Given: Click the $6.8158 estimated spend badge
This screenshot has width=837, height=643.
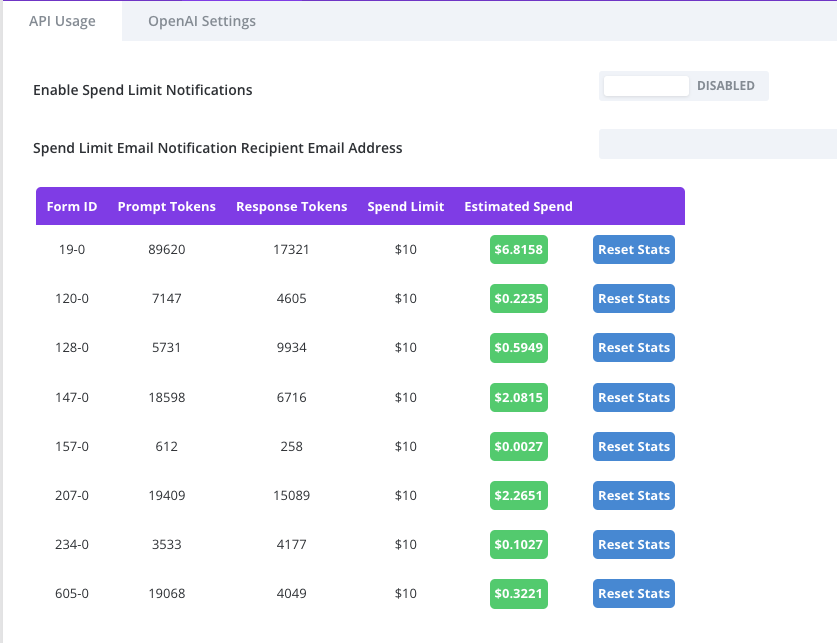Looking at the screenshot, I should [x=519, y=249].
